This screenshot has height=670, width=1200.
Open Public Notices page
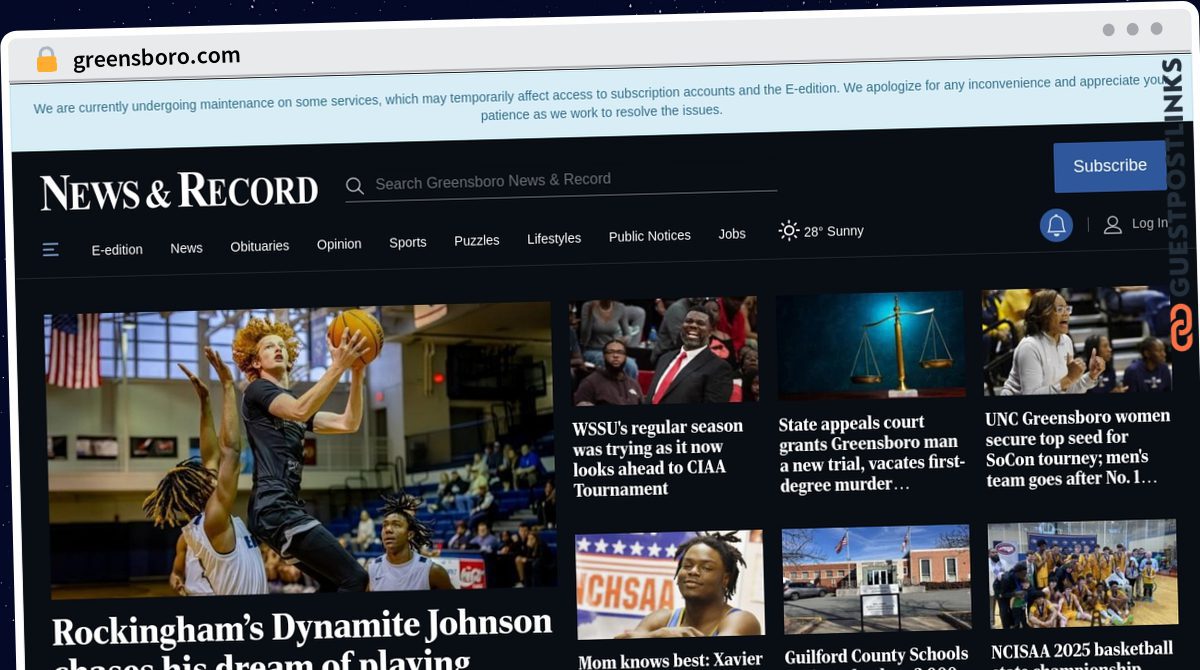(x=649, y=236)
